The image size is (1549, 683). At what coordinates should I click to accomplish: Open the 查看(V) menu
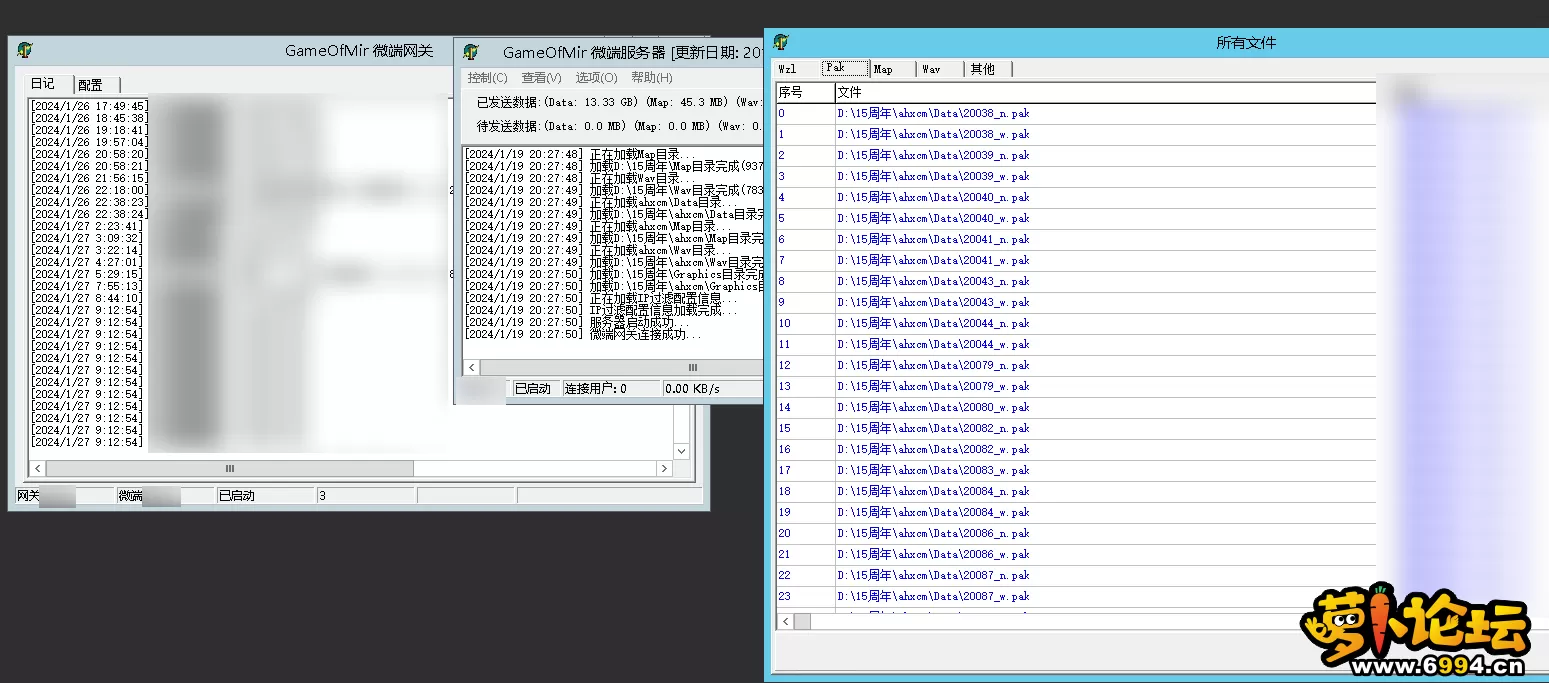541,78
